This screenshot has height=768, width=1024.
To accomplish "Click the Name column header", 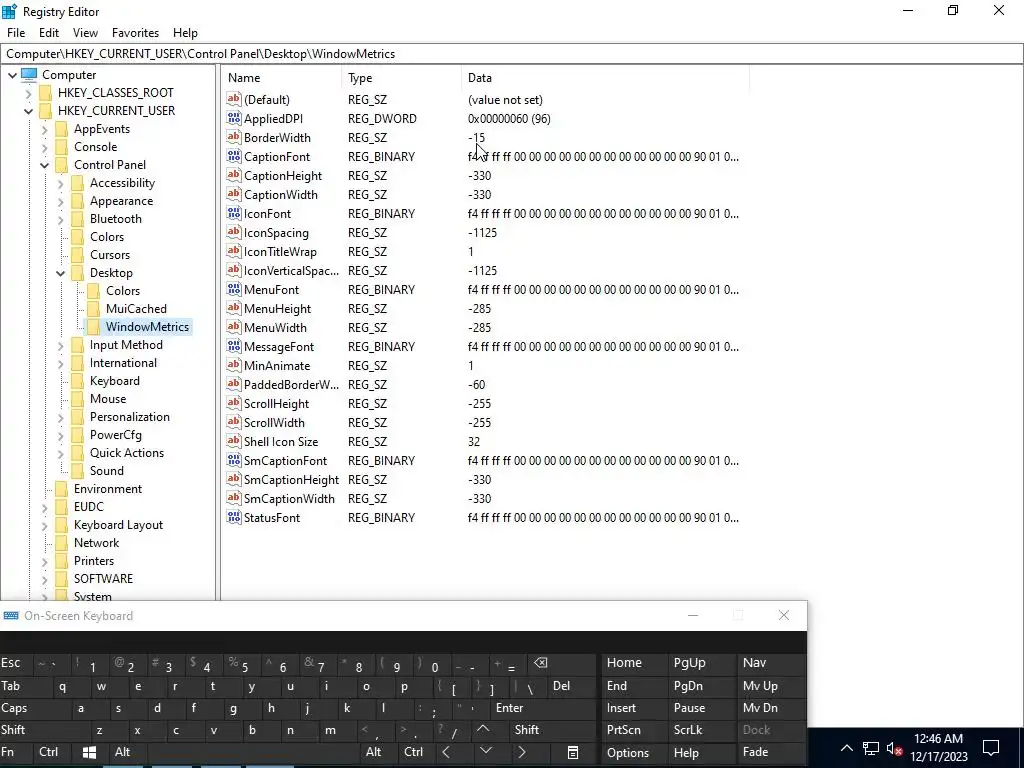I will (281, 78).
